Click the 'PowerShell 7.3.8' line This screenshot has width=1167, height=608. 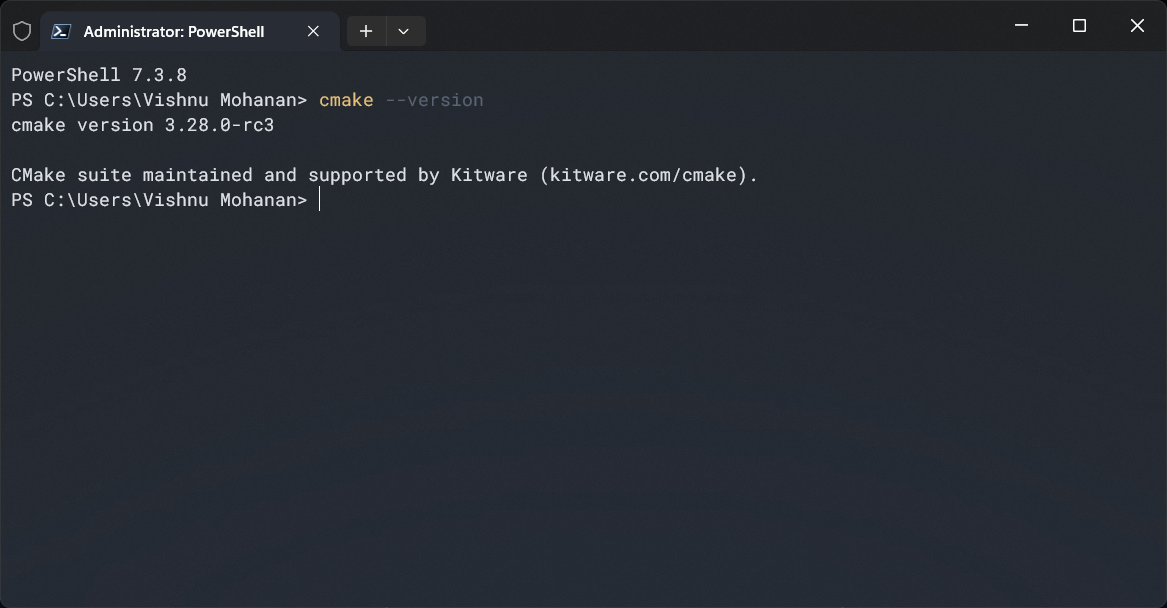coord(99,75)
